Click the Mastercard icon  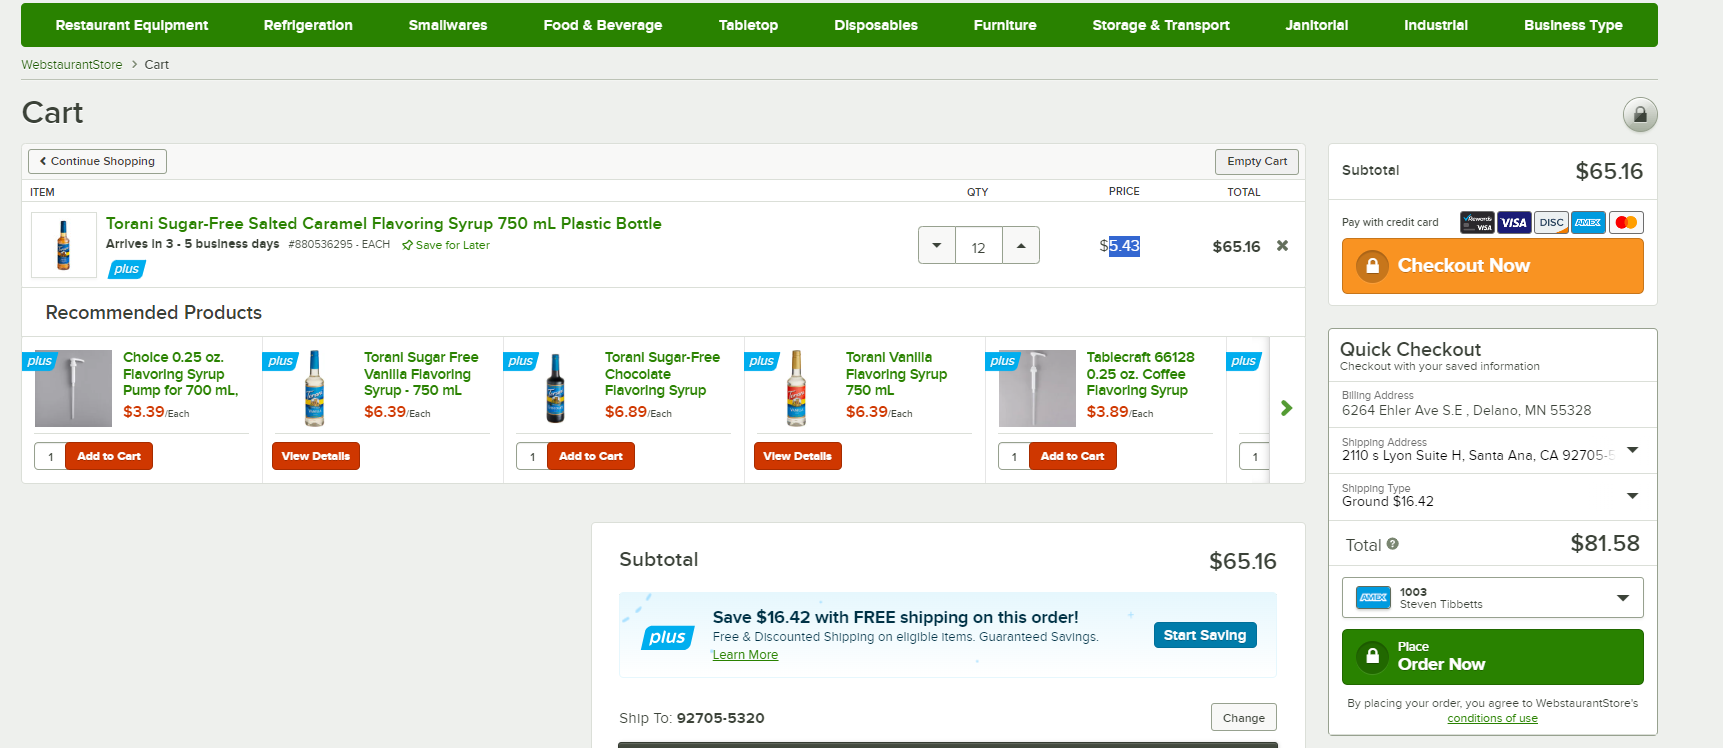[1626, 223]
